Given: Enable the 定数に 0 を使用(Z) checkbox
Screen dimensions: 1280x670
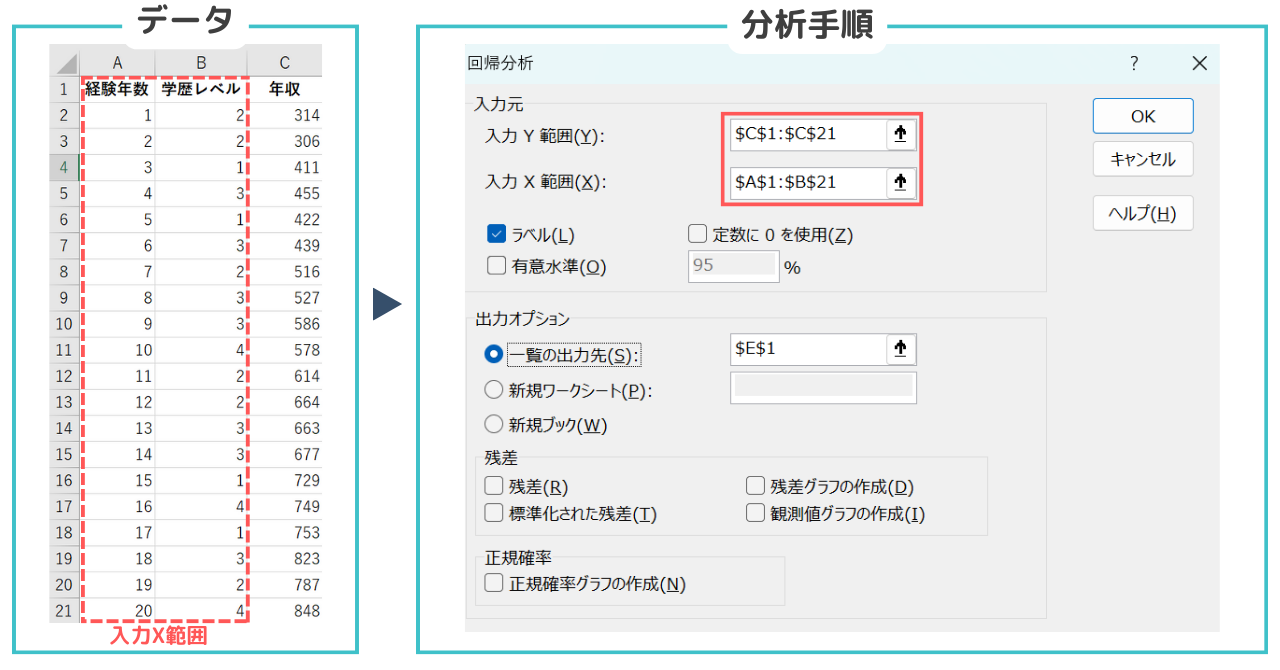Looking at the screenshot, I should point(698,234).
